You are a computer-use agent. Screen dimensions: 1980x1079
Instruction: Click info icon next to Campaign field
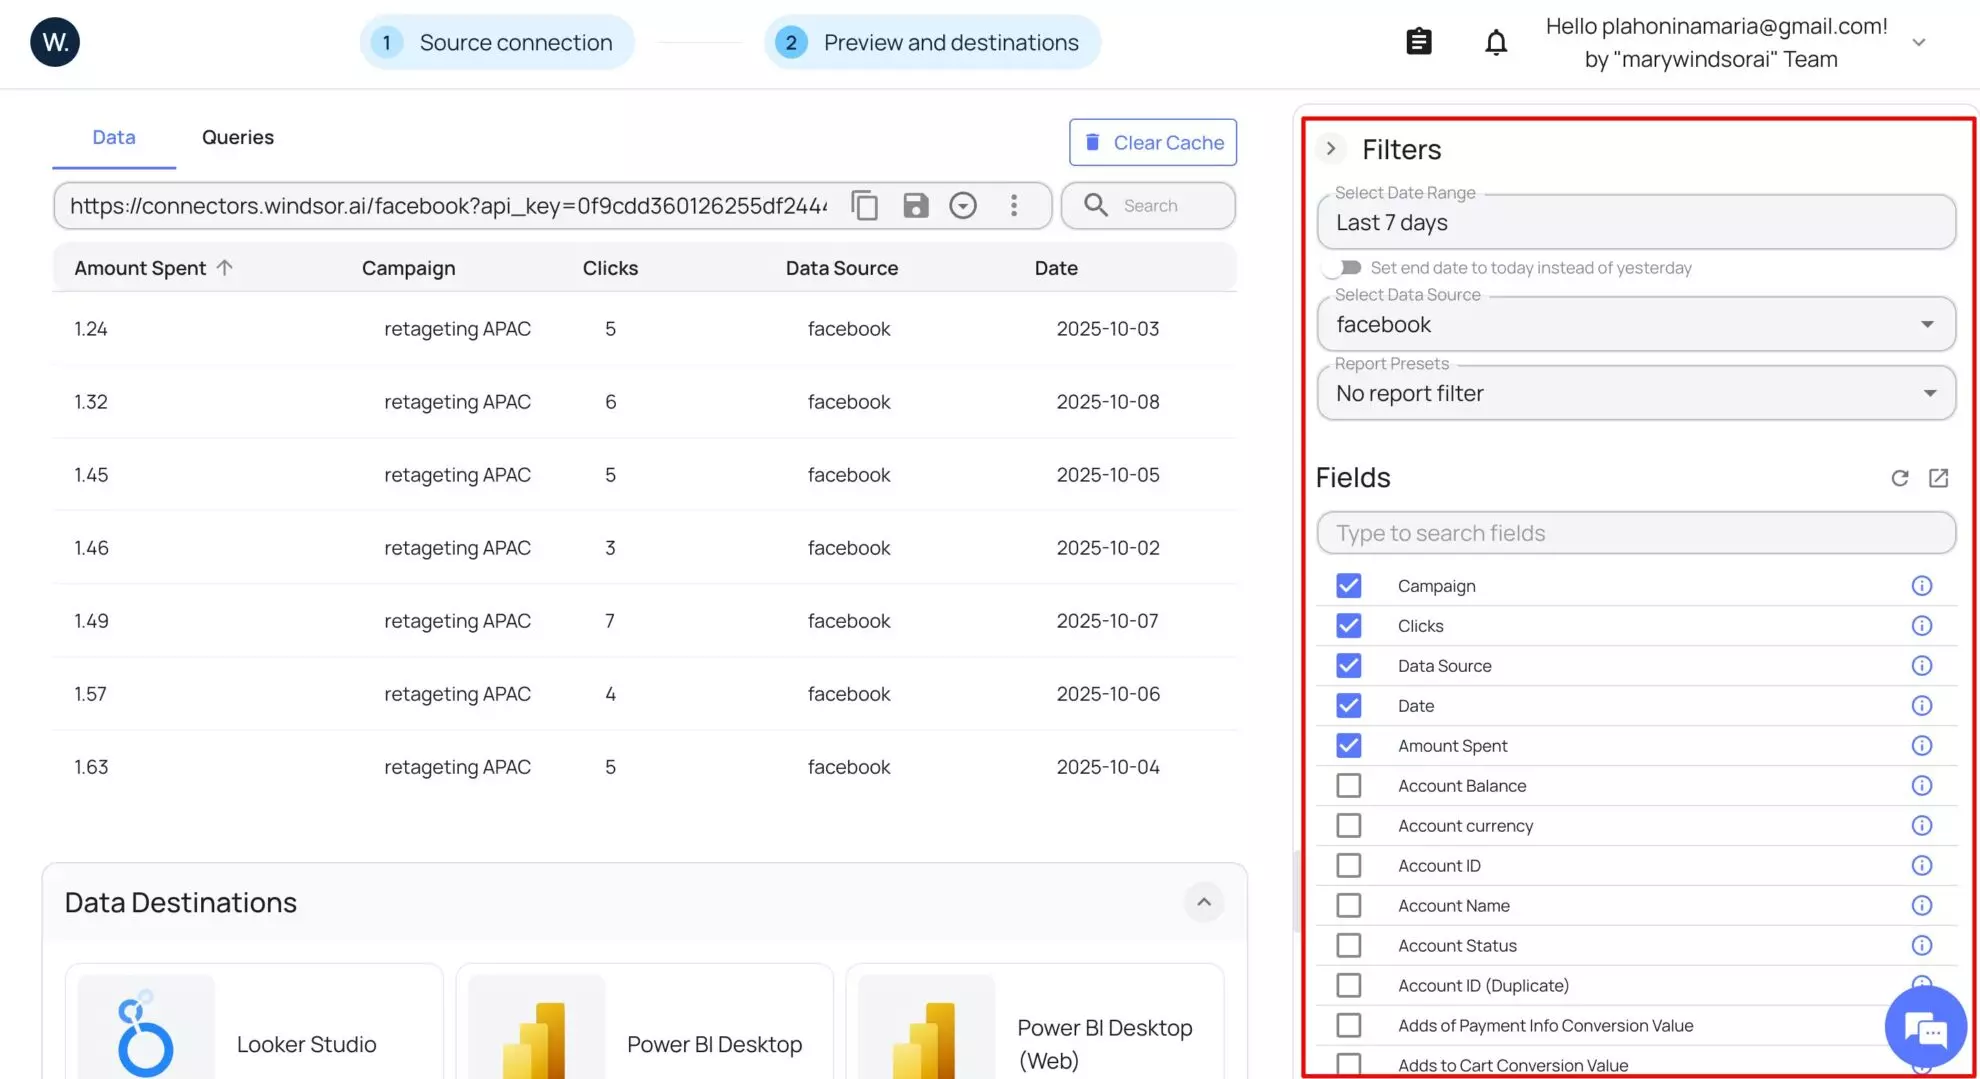1921,586
